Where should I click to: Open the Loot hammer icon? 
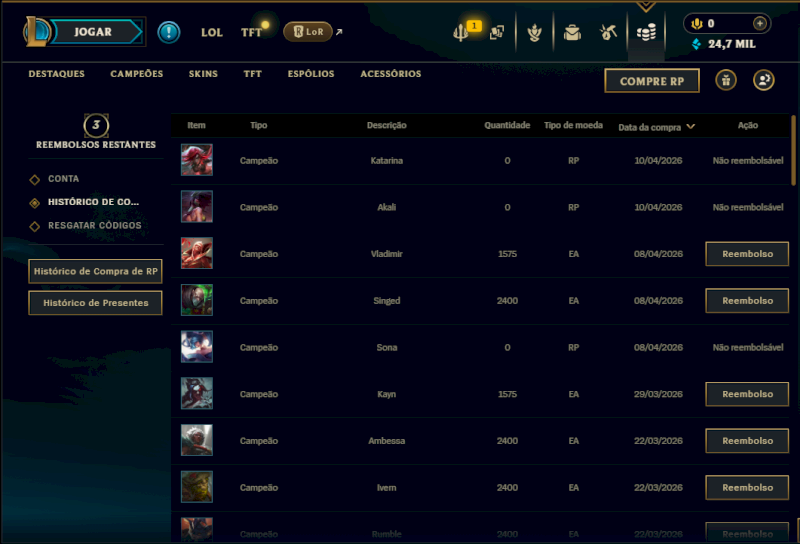click(x=608, y=33)
